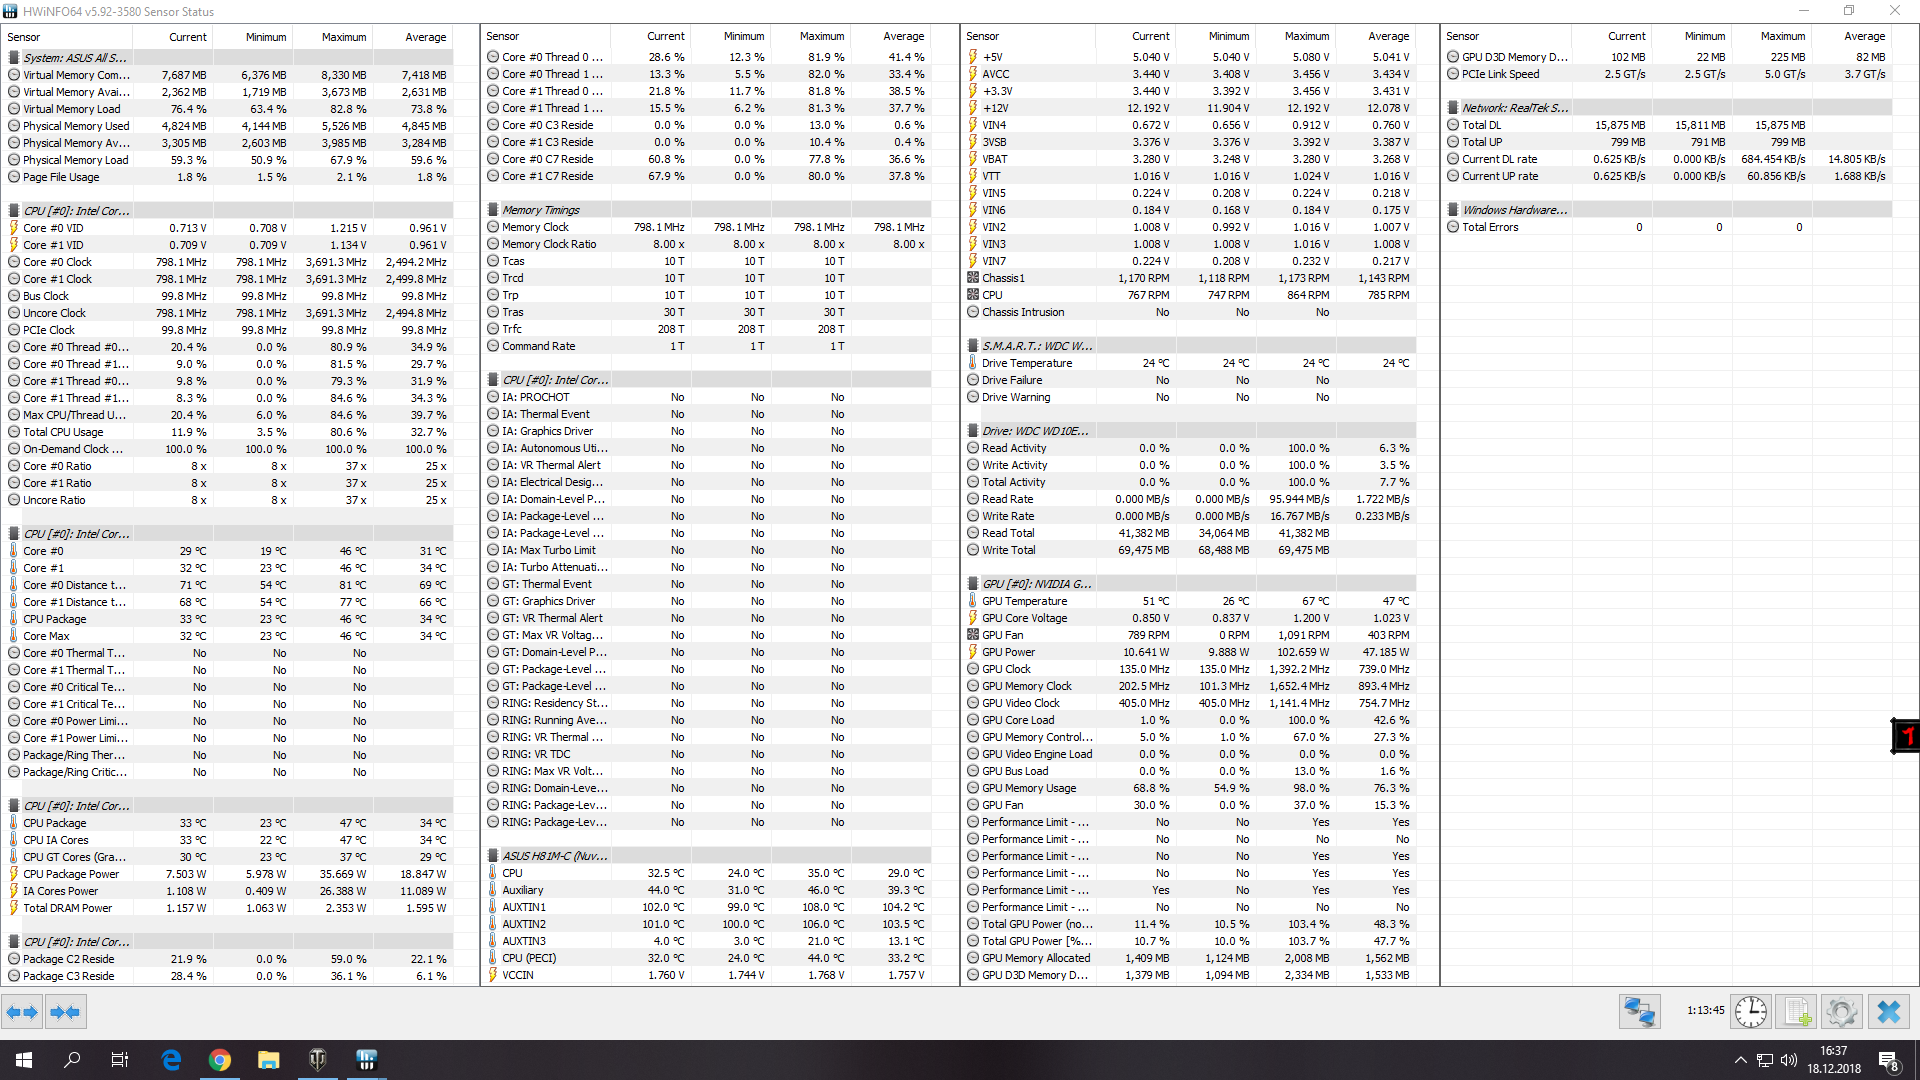Viewport: 1920px width, 1080px height.
Task: Open sensor settings gear button
Action: pyautogui.click(x=1841, y=1012)
